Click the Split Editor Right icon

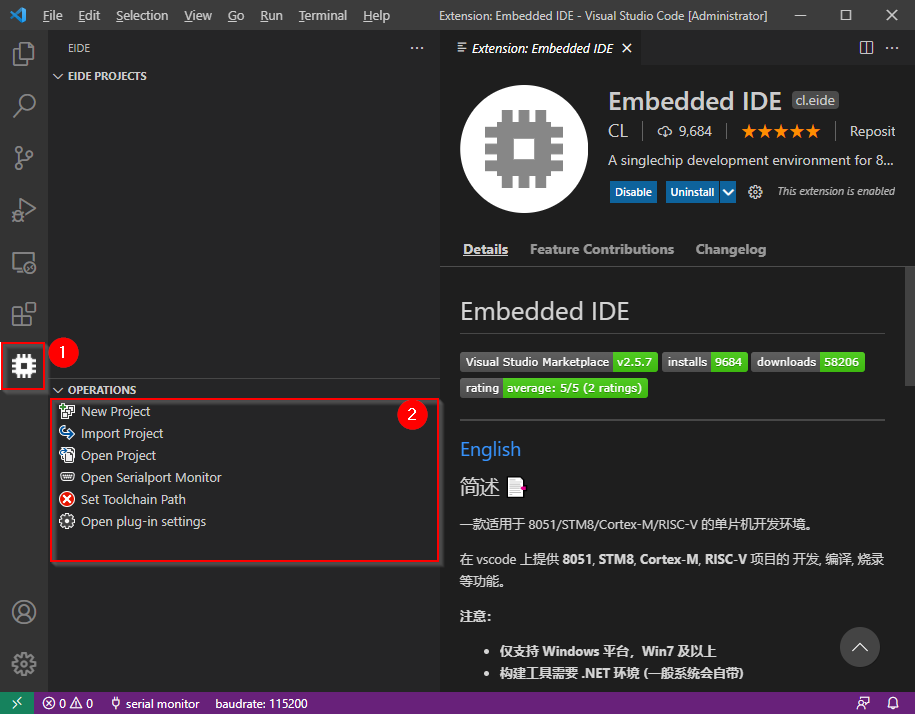point(867,48)
